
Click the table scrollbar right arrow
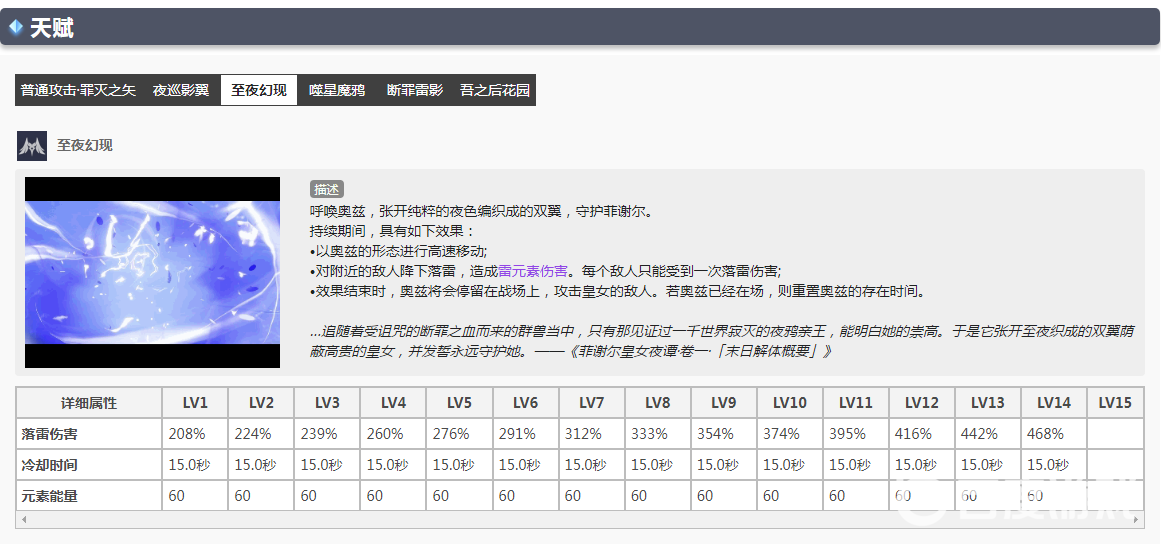1137,521
